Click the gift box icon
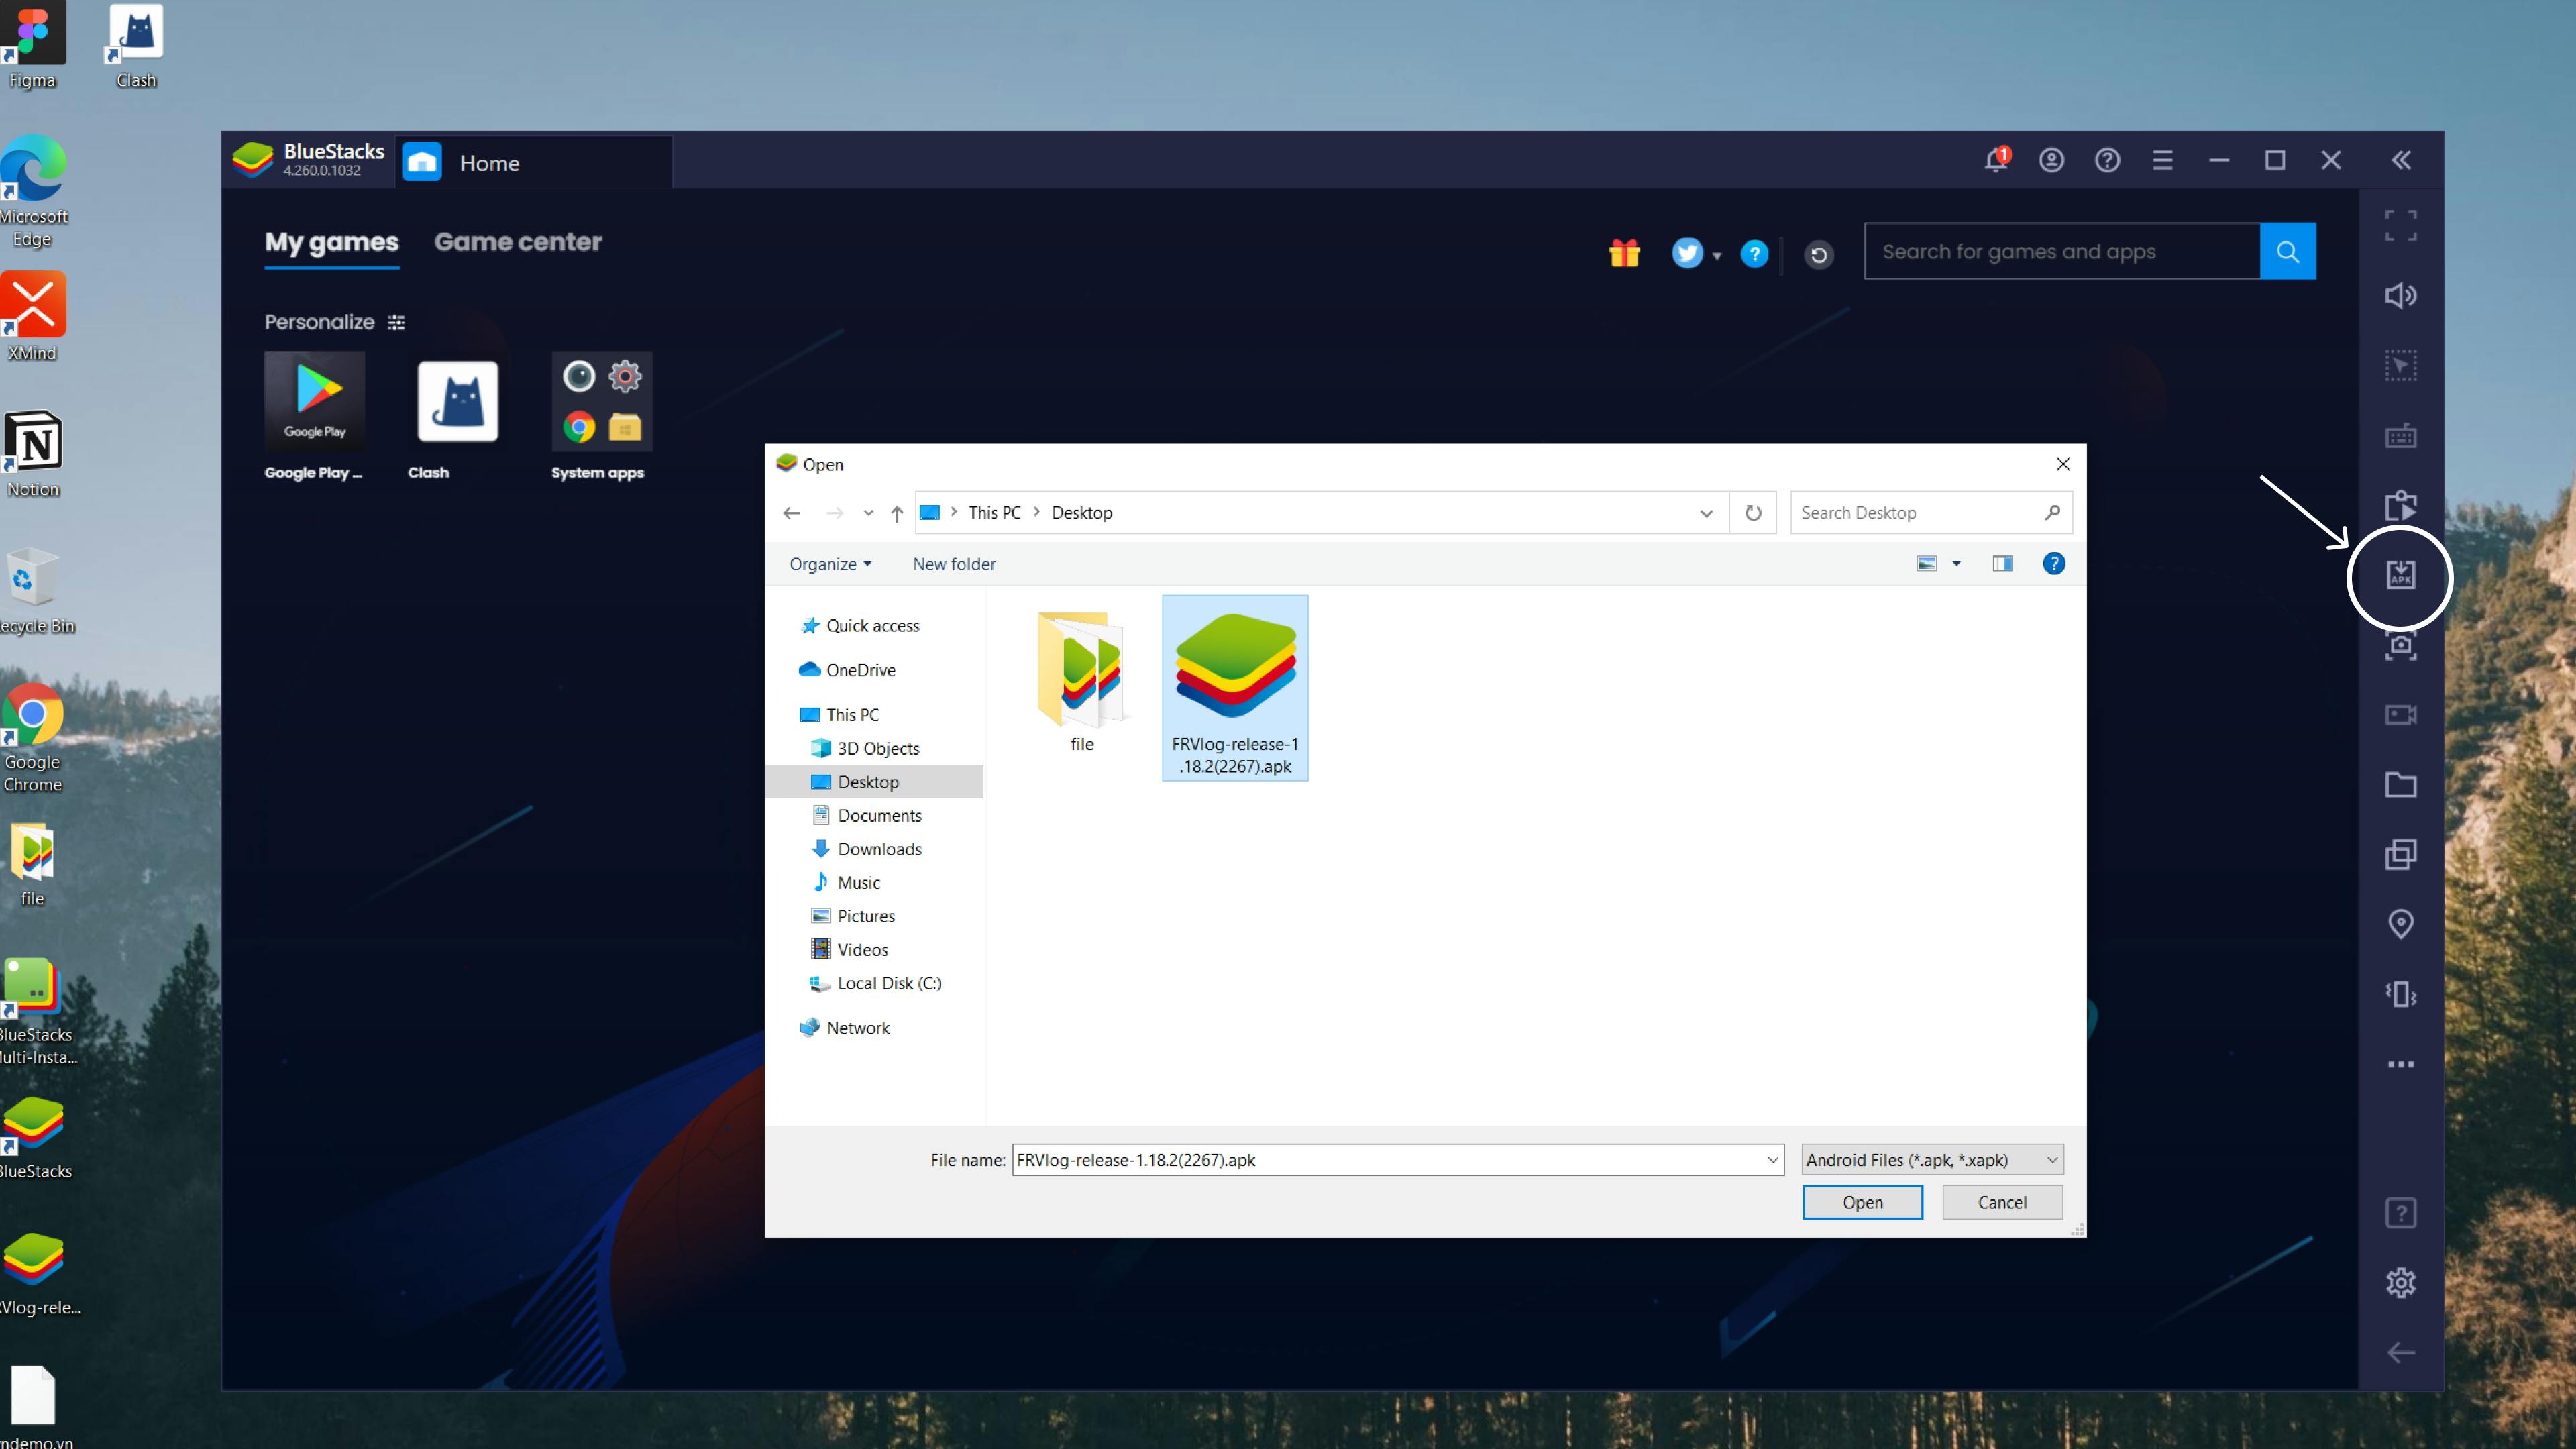 point(1625,254)
